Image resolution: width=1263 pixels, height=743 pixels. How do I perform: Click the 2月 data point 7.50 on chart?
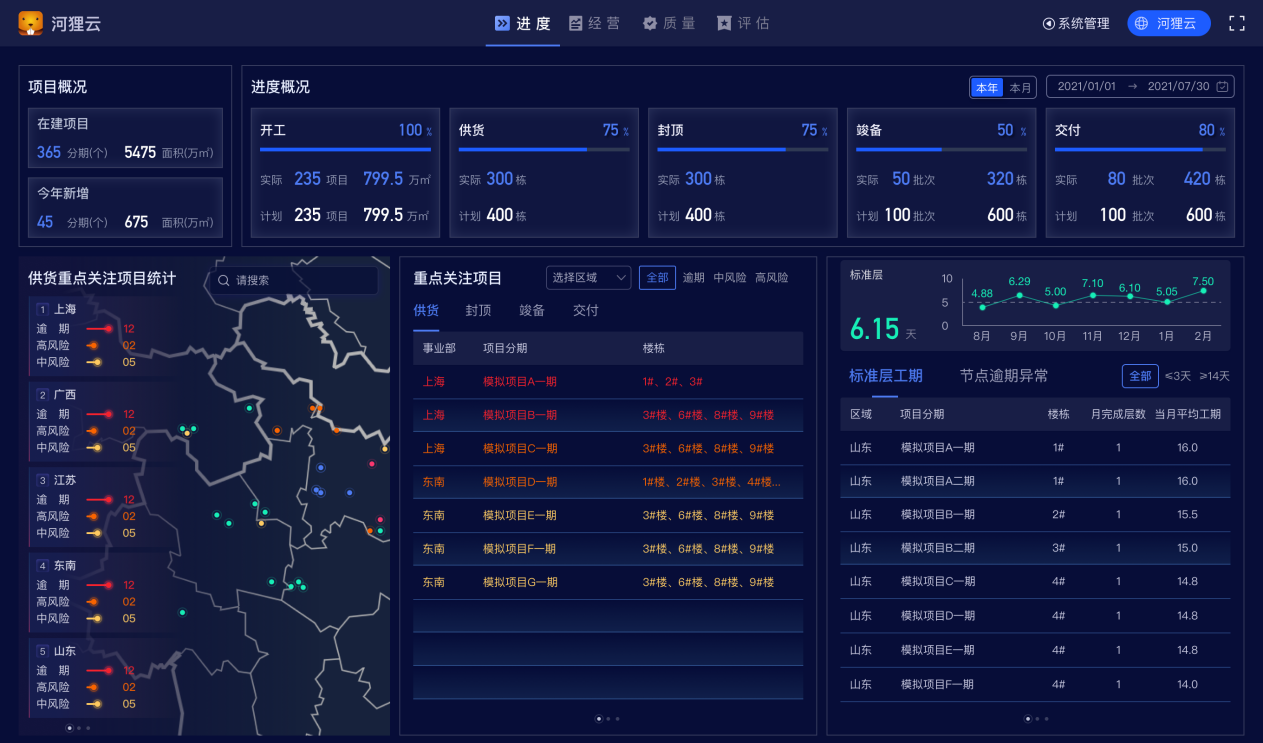point(1204,291)
